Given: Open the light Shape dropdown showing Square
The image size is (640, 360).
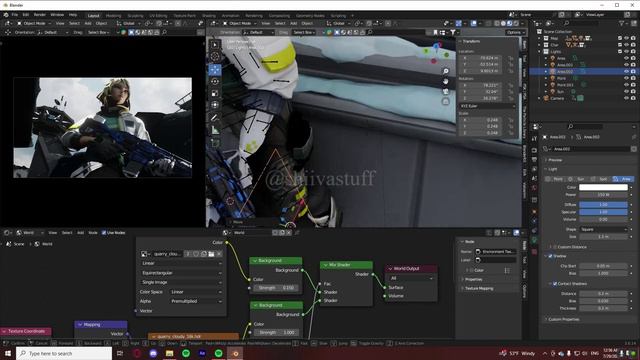Looking at the screenshot, I should (603, 229).
